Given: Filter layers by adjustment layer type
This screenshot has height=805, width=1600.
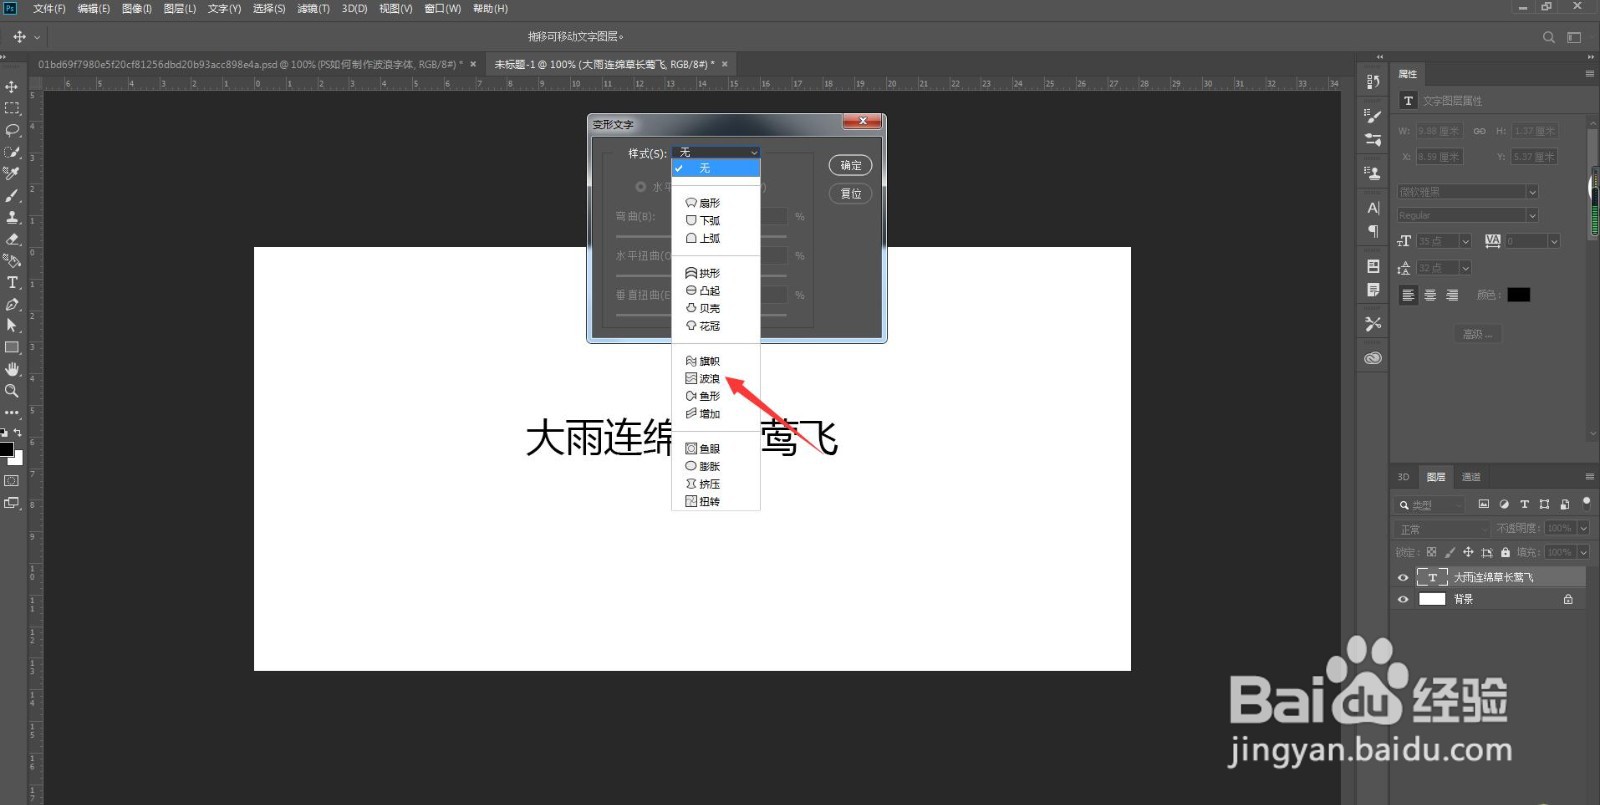Looking at the screenshot, I should [1504, 505].
